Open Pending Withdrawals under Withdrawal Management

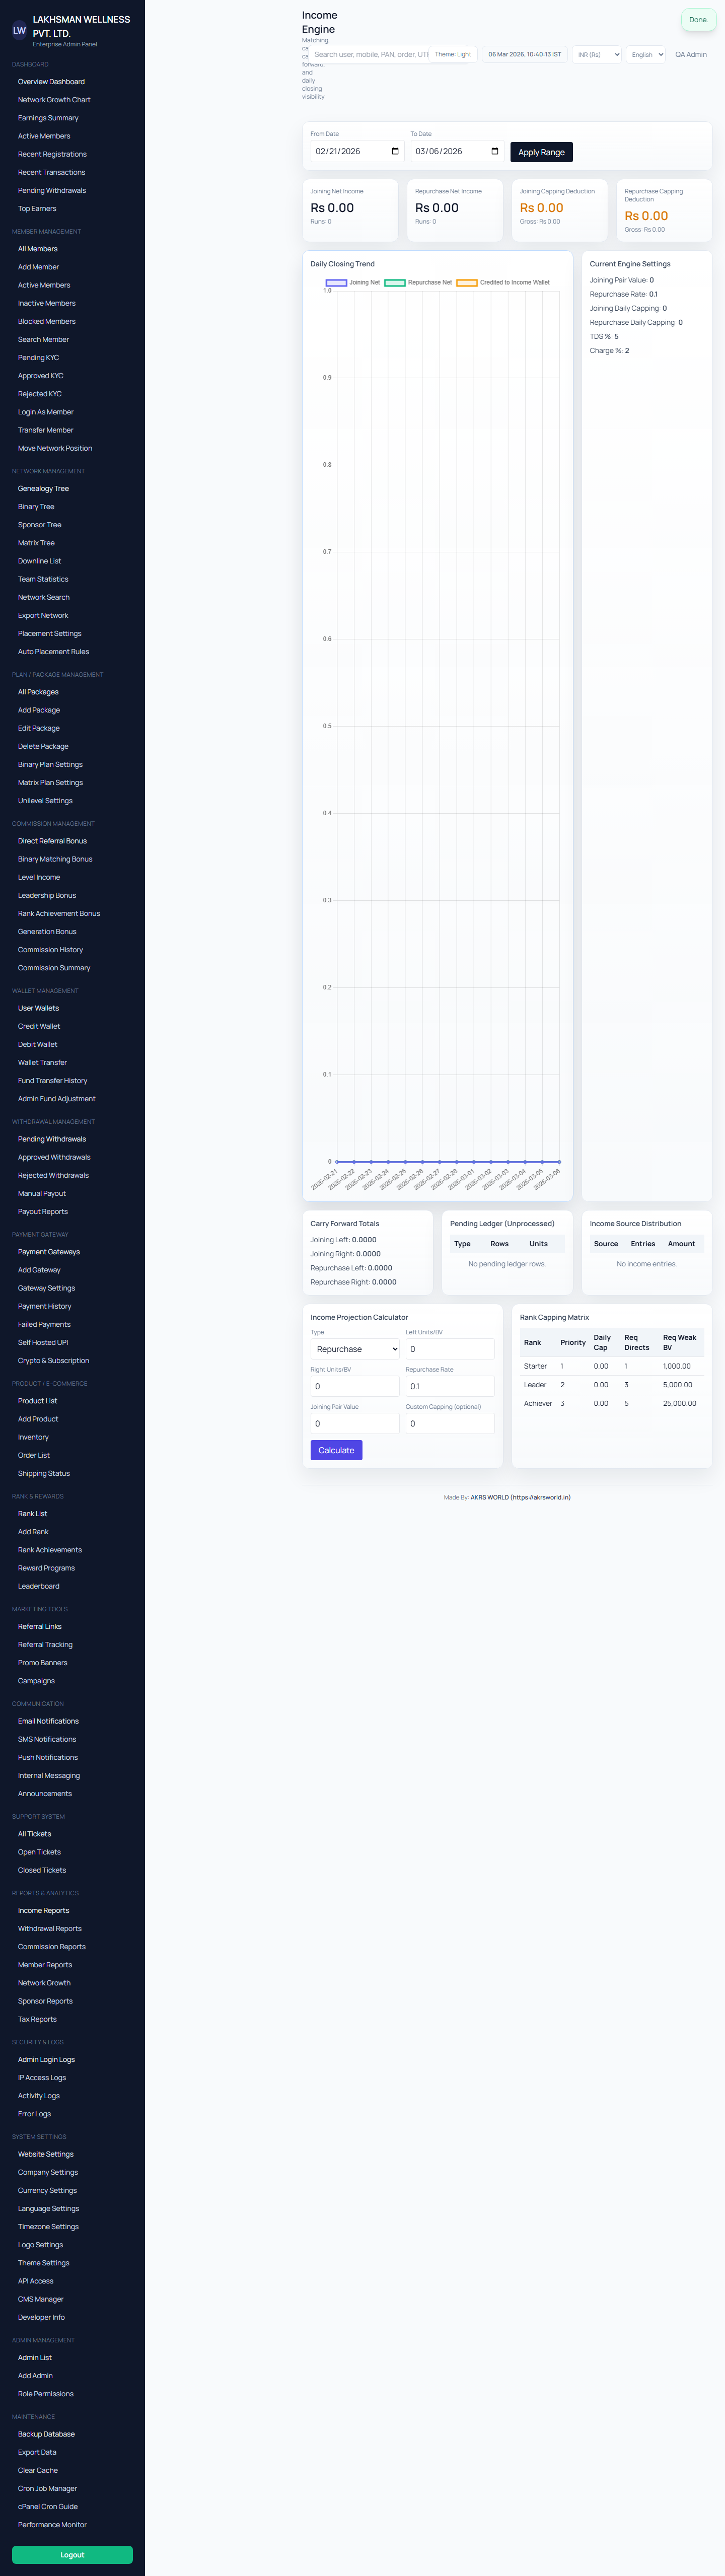(x=52, y=1139)
